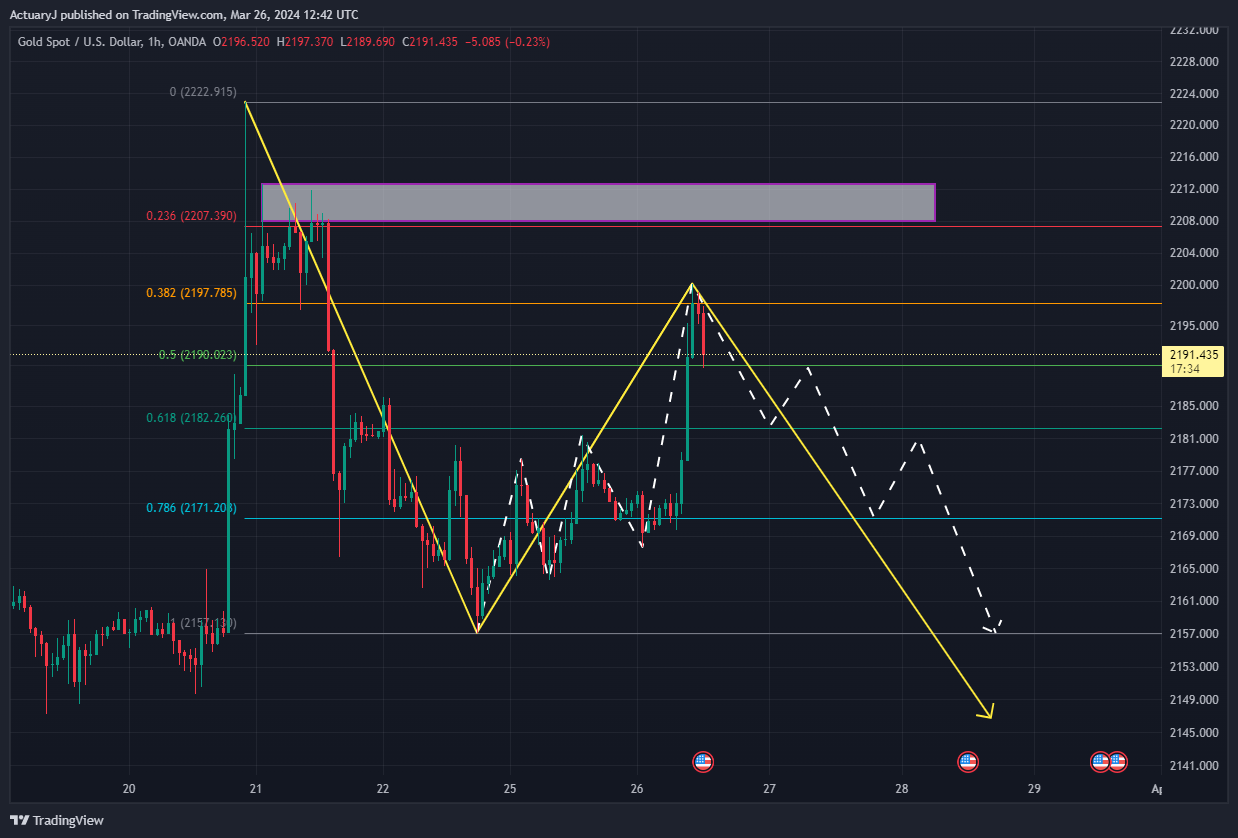
Task: Click the open value O2196.520
Action: pos(243,42)
